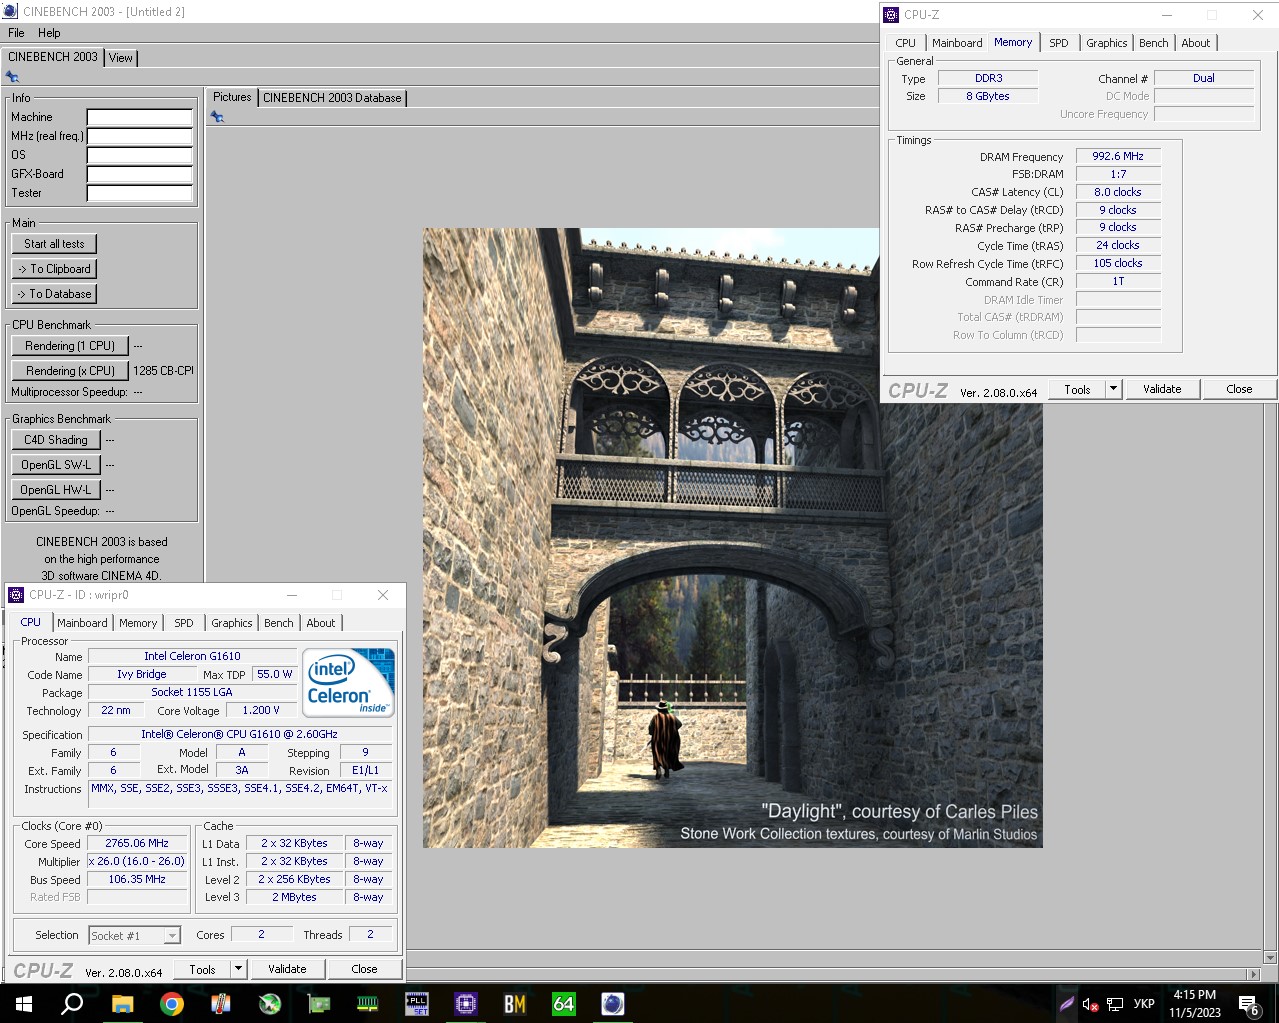Run Rendering (x CPU) benchmark
Viewport: 1279px width, 1023px height.
click(70, 371)
